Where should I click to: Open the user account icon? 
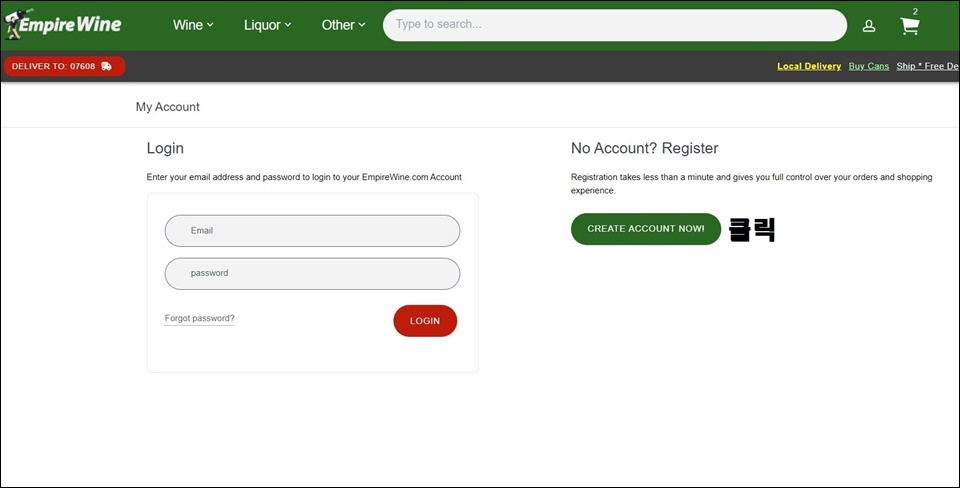click(869, 26)
